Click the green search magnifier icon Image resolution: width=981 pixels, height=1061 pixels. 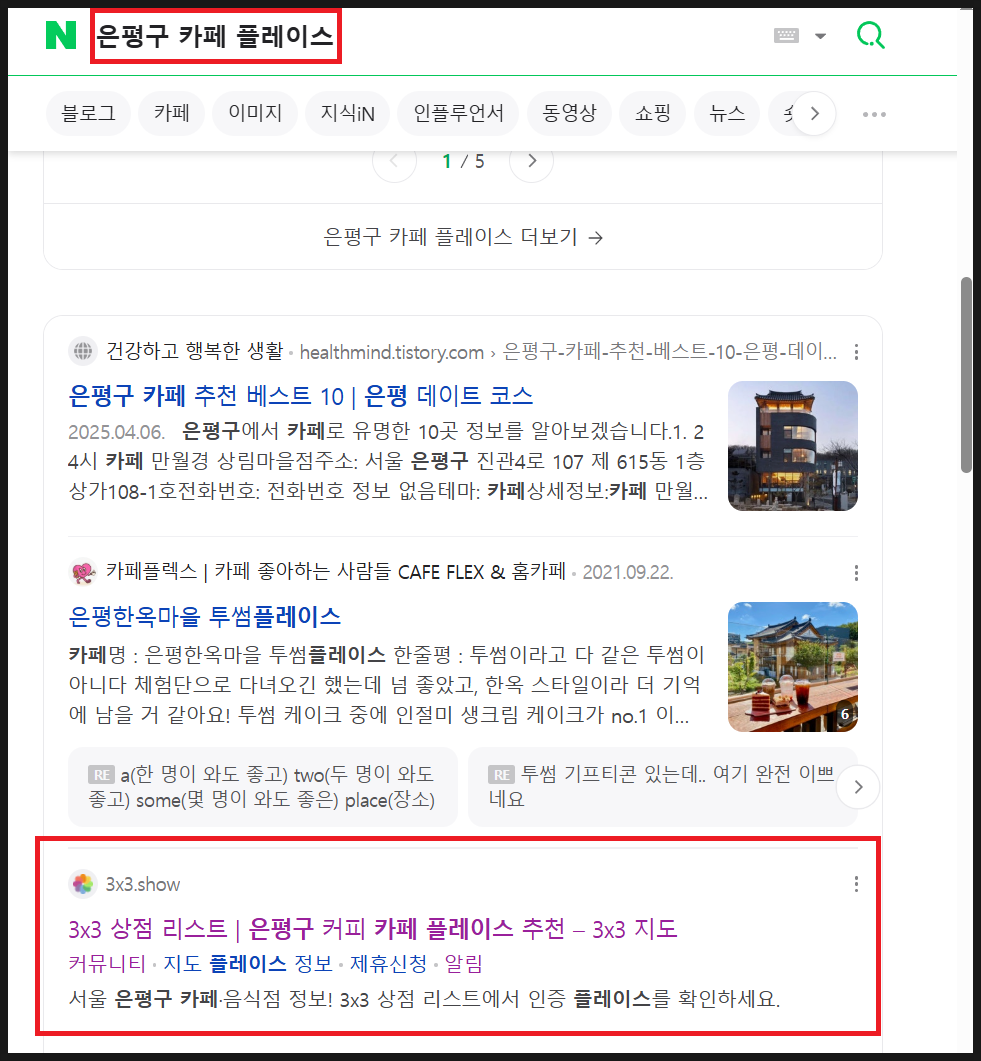[871, 36]
